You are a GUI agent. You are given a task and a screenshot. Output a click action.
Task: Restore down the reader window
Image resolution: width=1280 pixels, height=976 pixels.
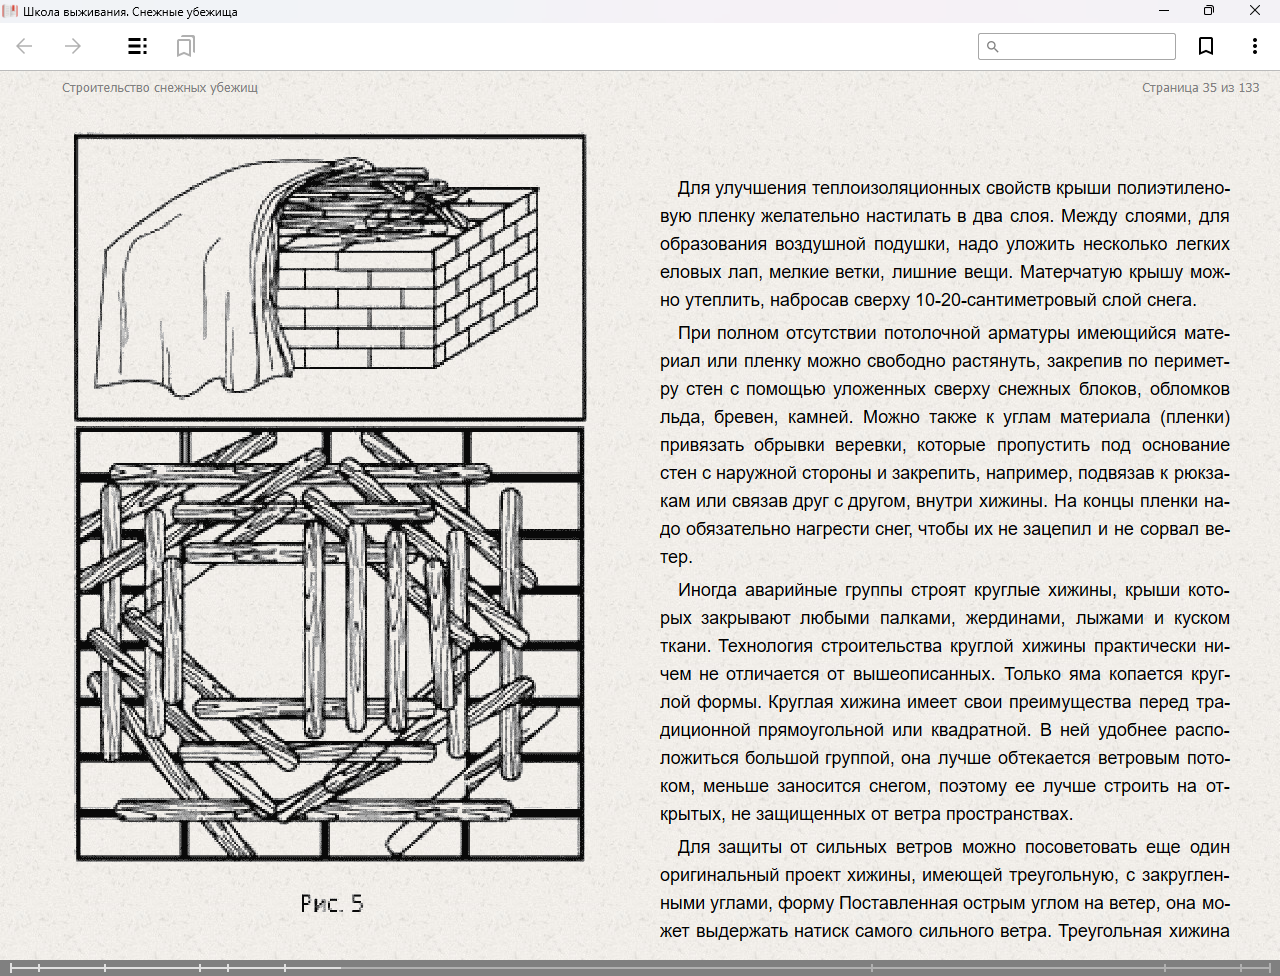(x=1209, y=11)
